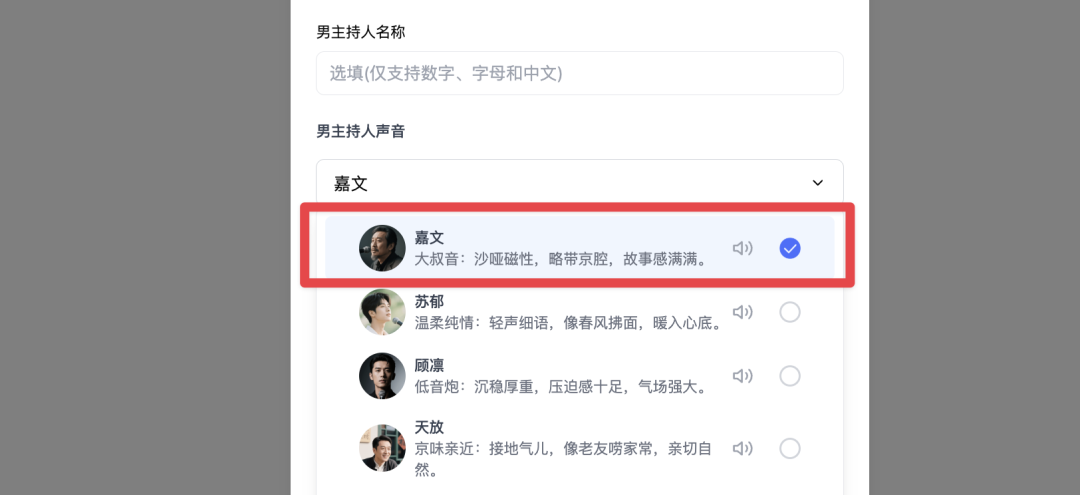Enable the 天放 radio button
The image size is (1080, 495).
point(790,448)
